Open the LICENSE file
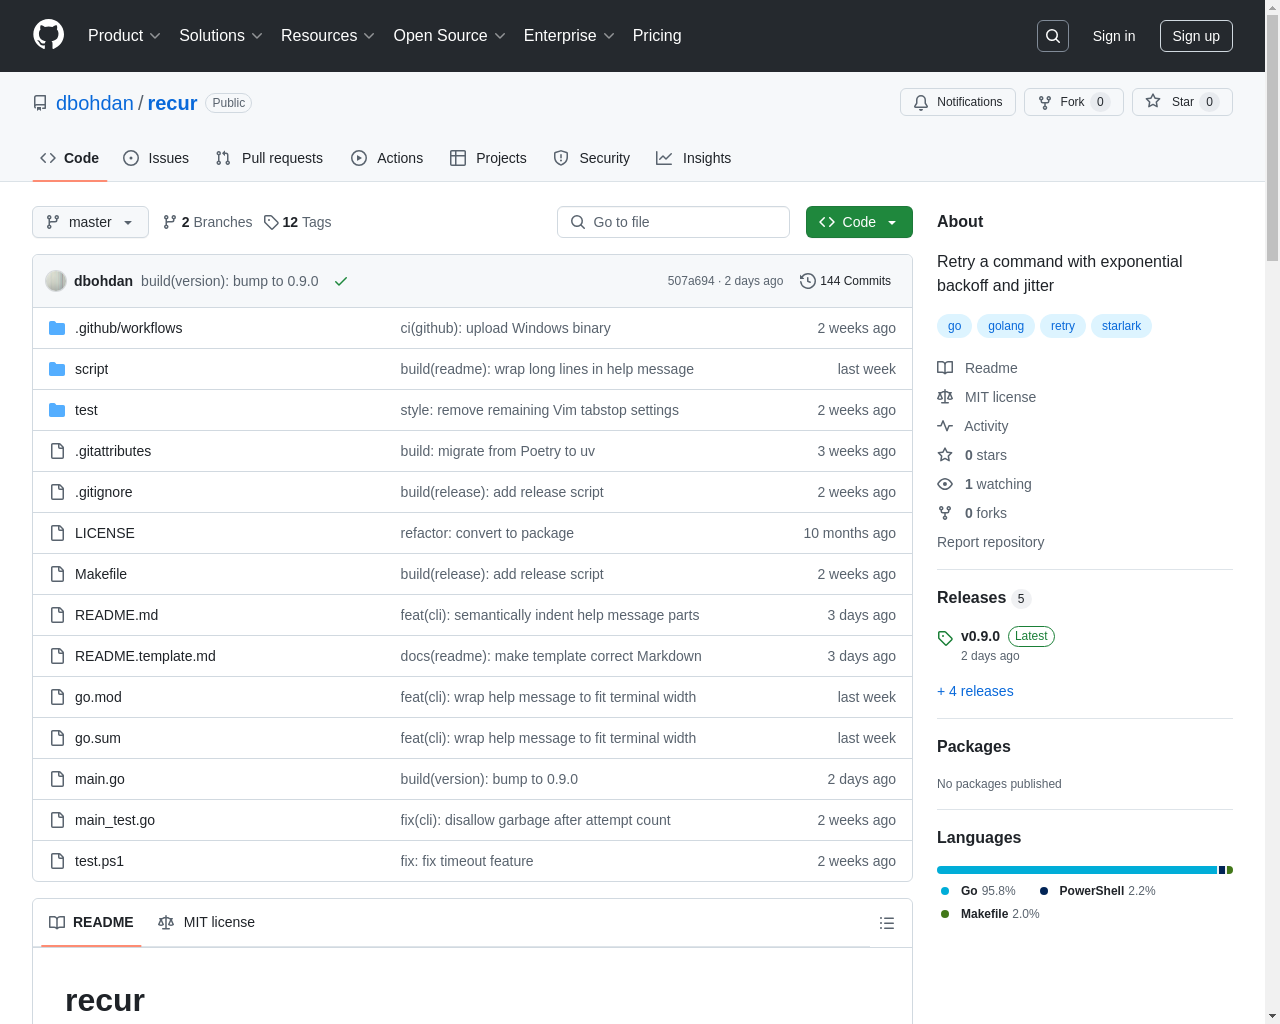Screen dimensions: 1280x1024 pyautogui.click(x=105, y=533)
